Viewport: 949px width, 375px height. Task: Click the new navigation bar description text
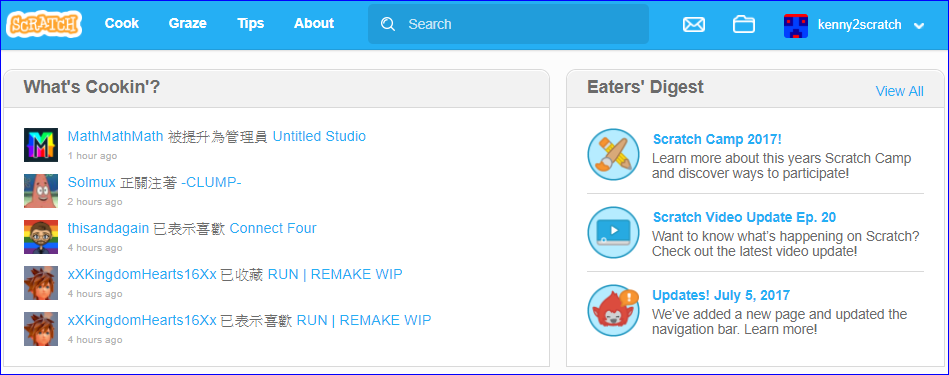click(780, 322)
